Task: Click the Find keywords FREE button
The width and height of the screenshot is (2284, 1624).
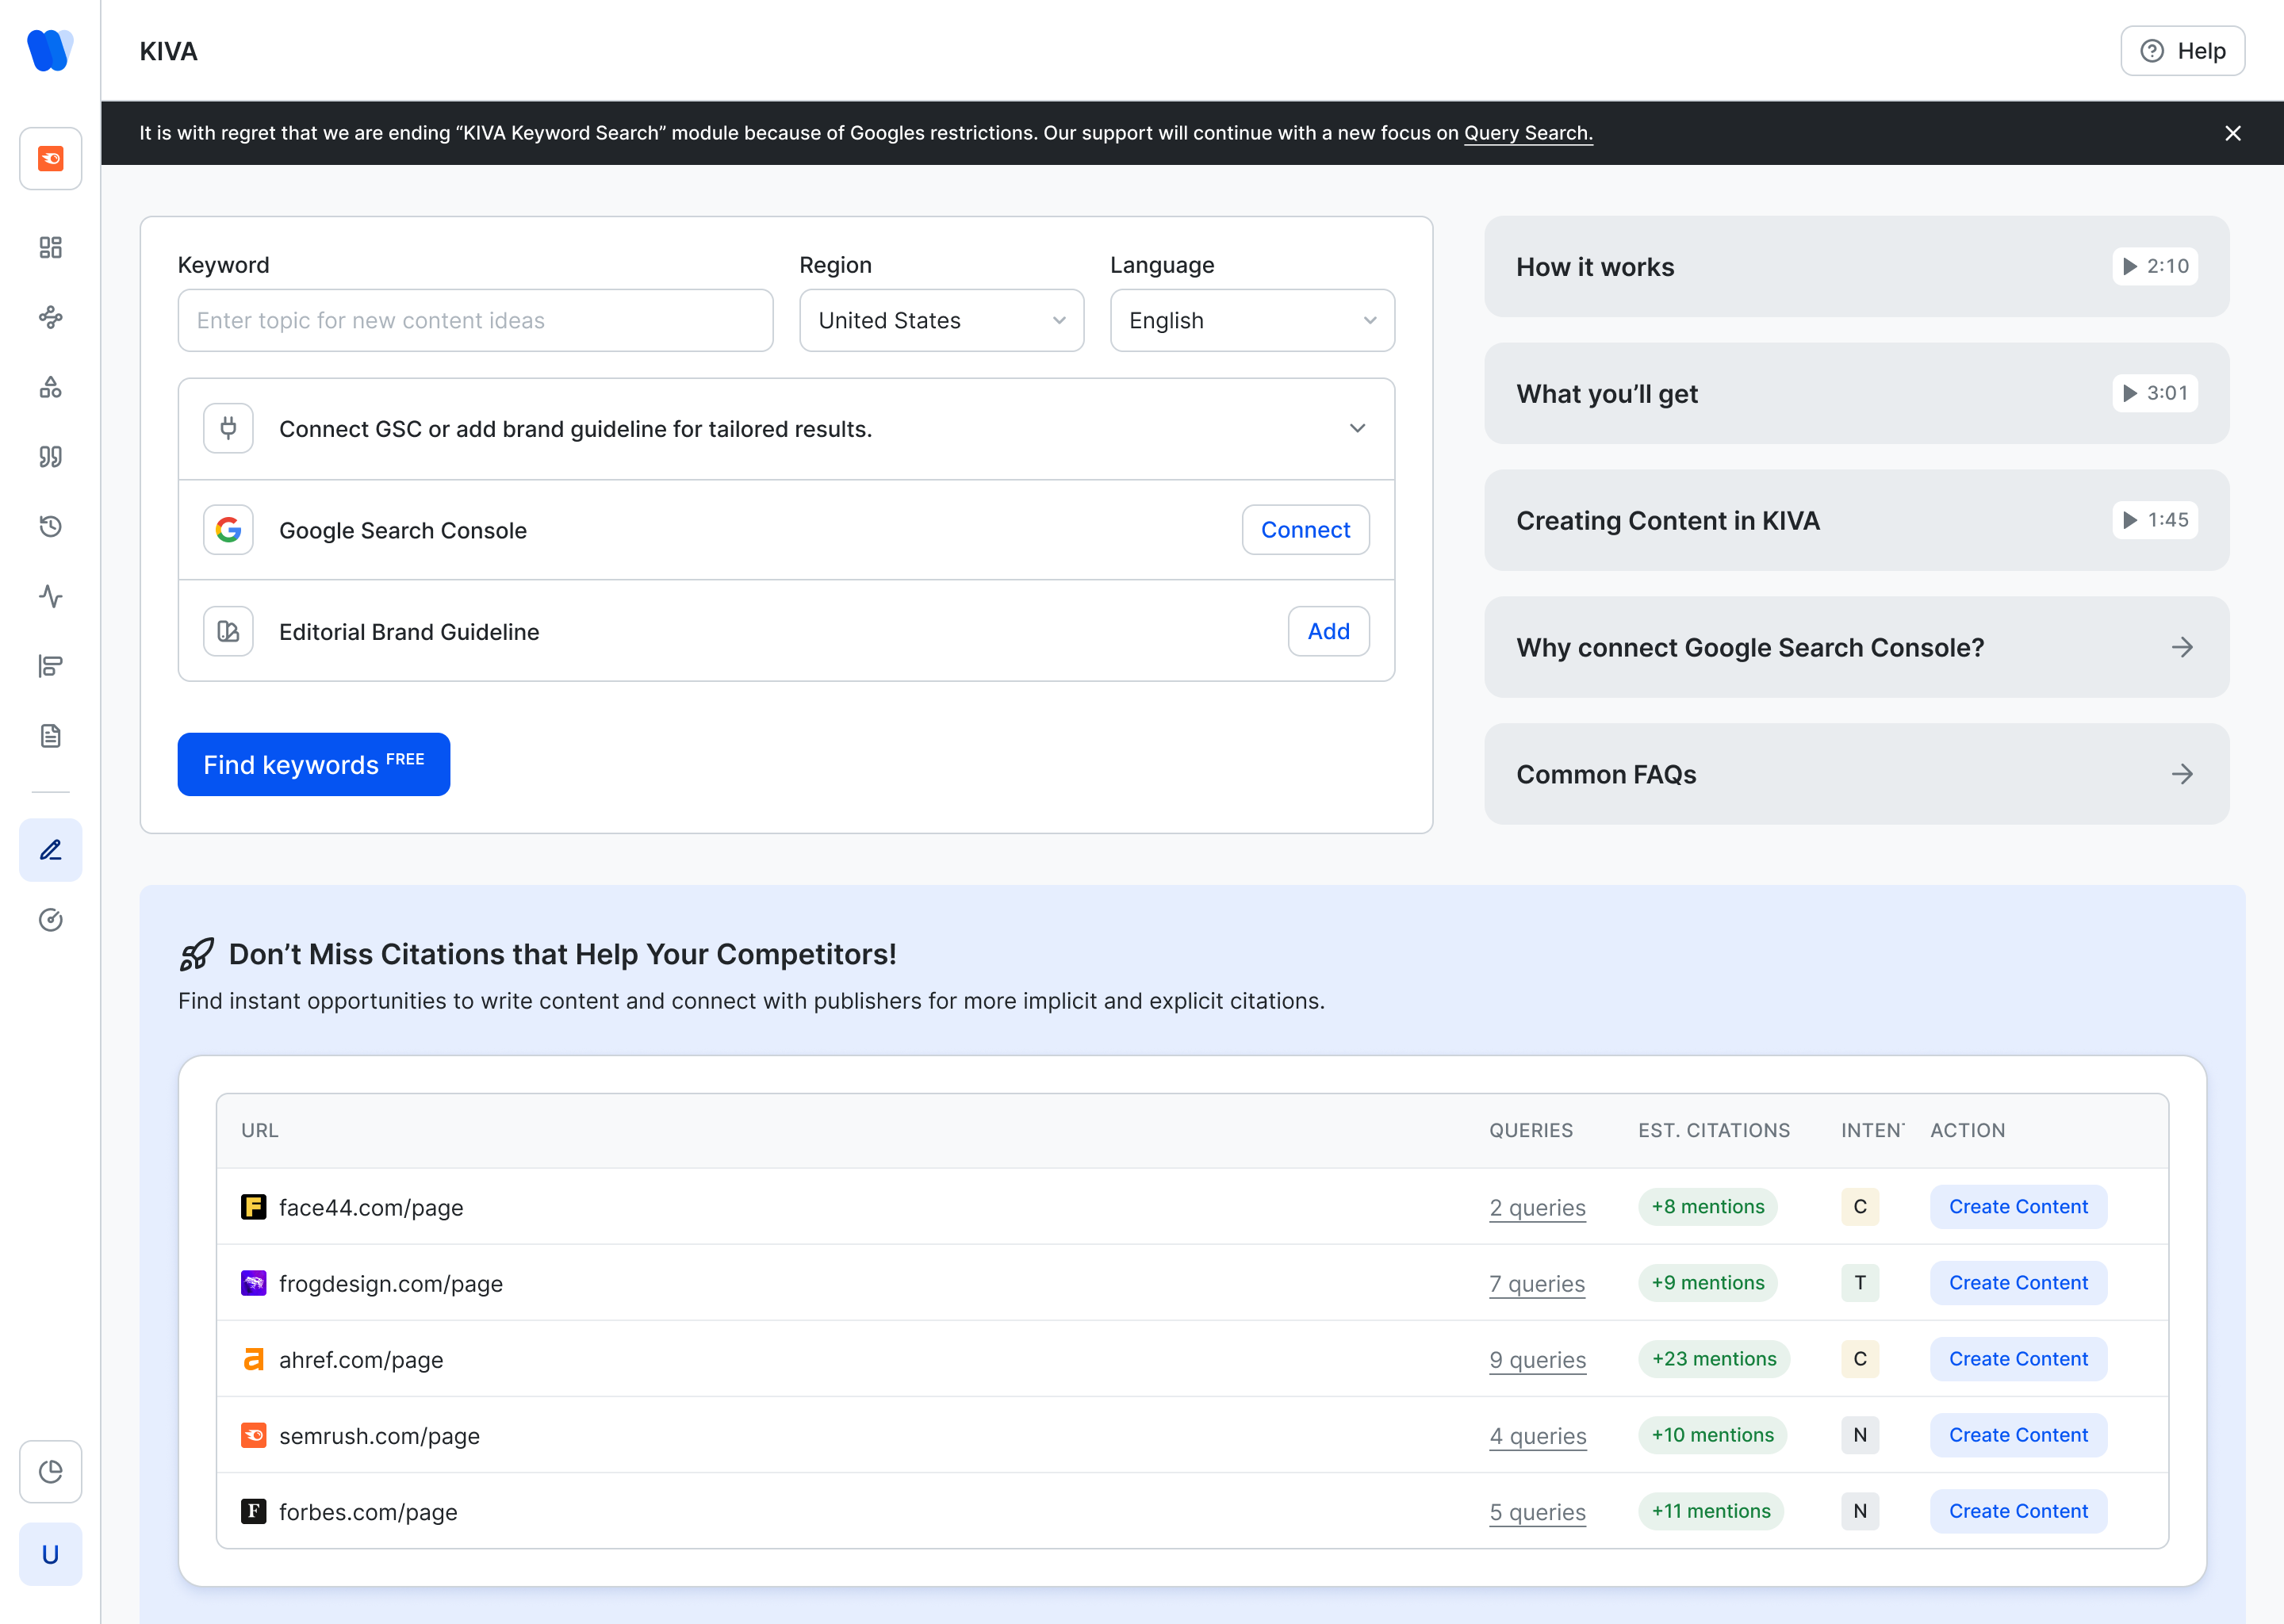Action: click(314, 764)
